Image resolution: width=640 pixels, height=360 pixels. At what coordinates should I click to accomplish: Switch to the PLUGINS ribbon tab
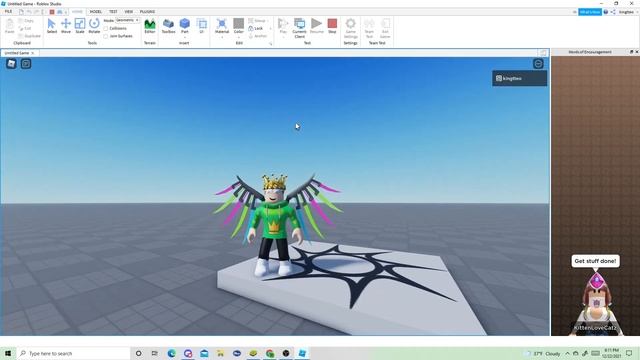[x=147, y=12]
